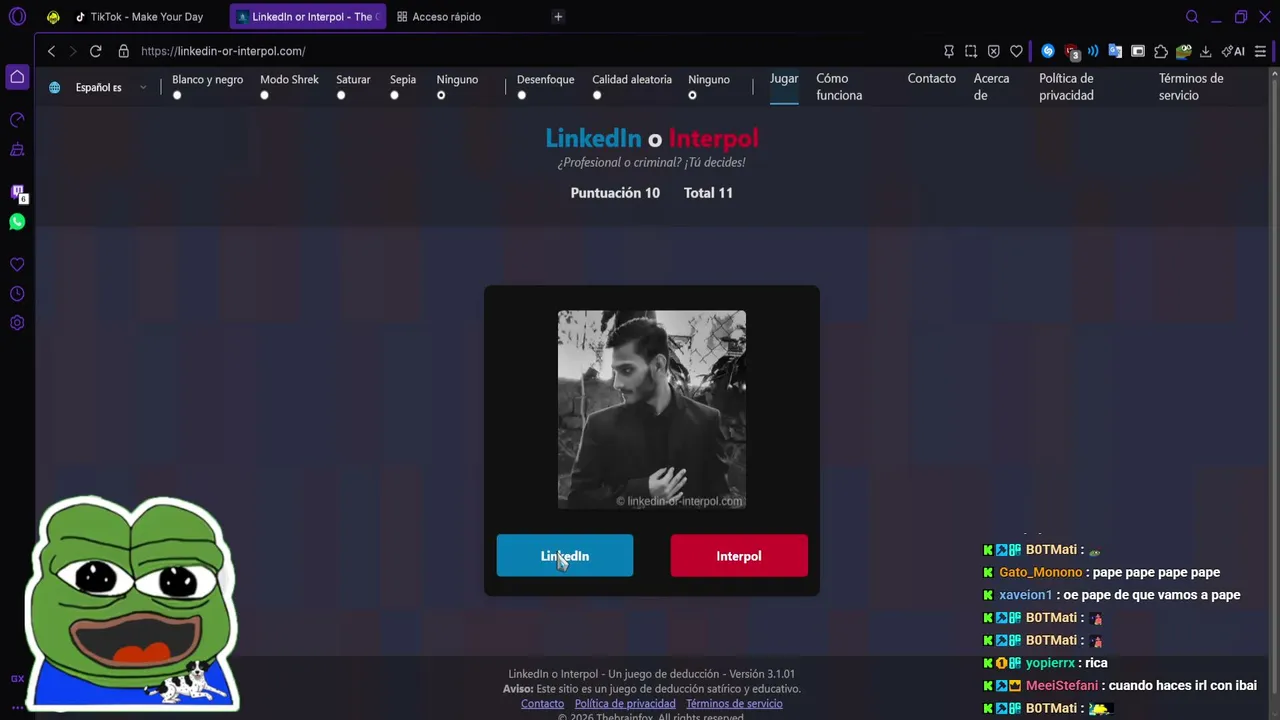Add page to bookmarks with heart icon
This screenshot has height=720, width=1280.
point(1016,51)
